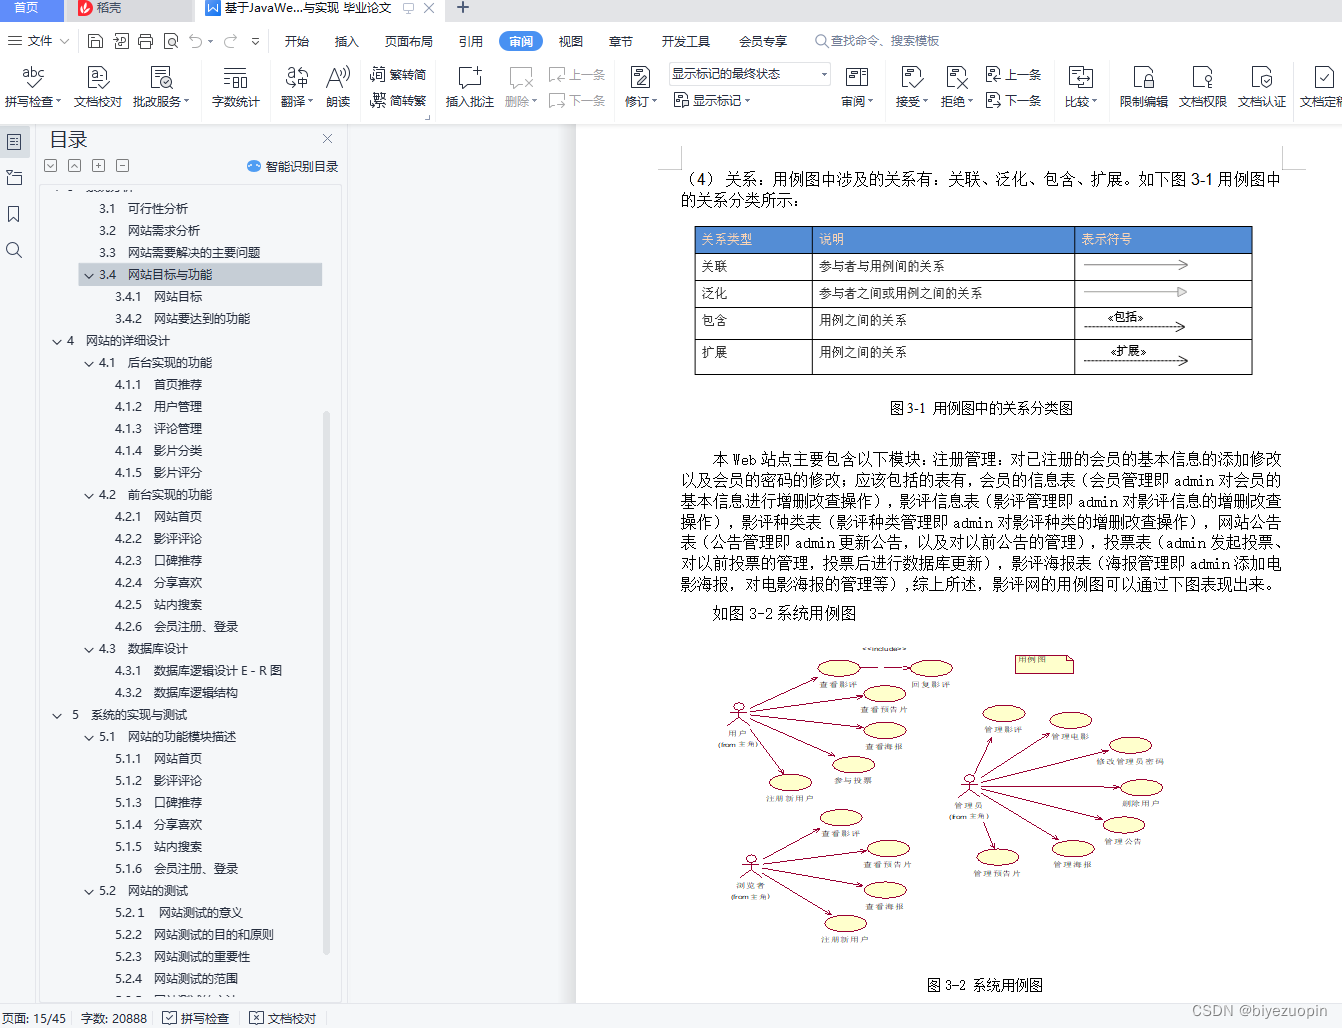Click the print icon in quick toolbar

click(x=145, y=41)
